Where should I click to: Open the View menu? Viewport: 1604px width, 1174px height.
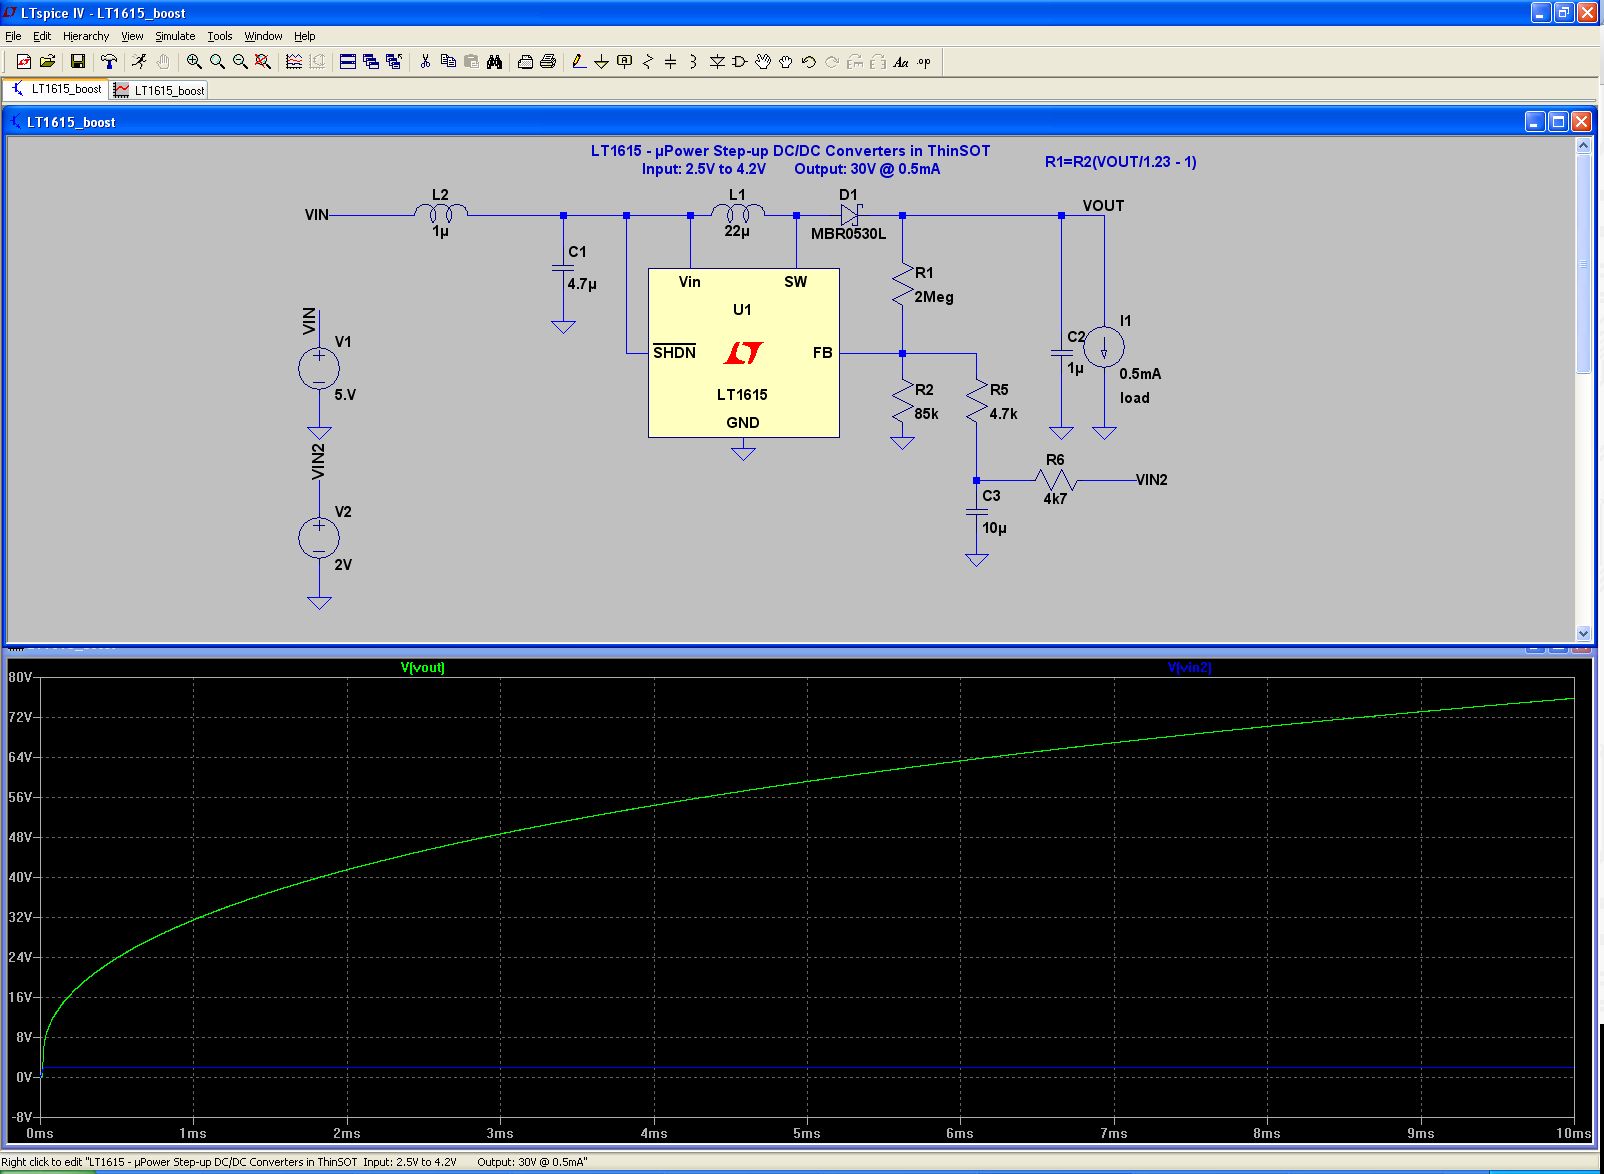(x=132, y=36)
